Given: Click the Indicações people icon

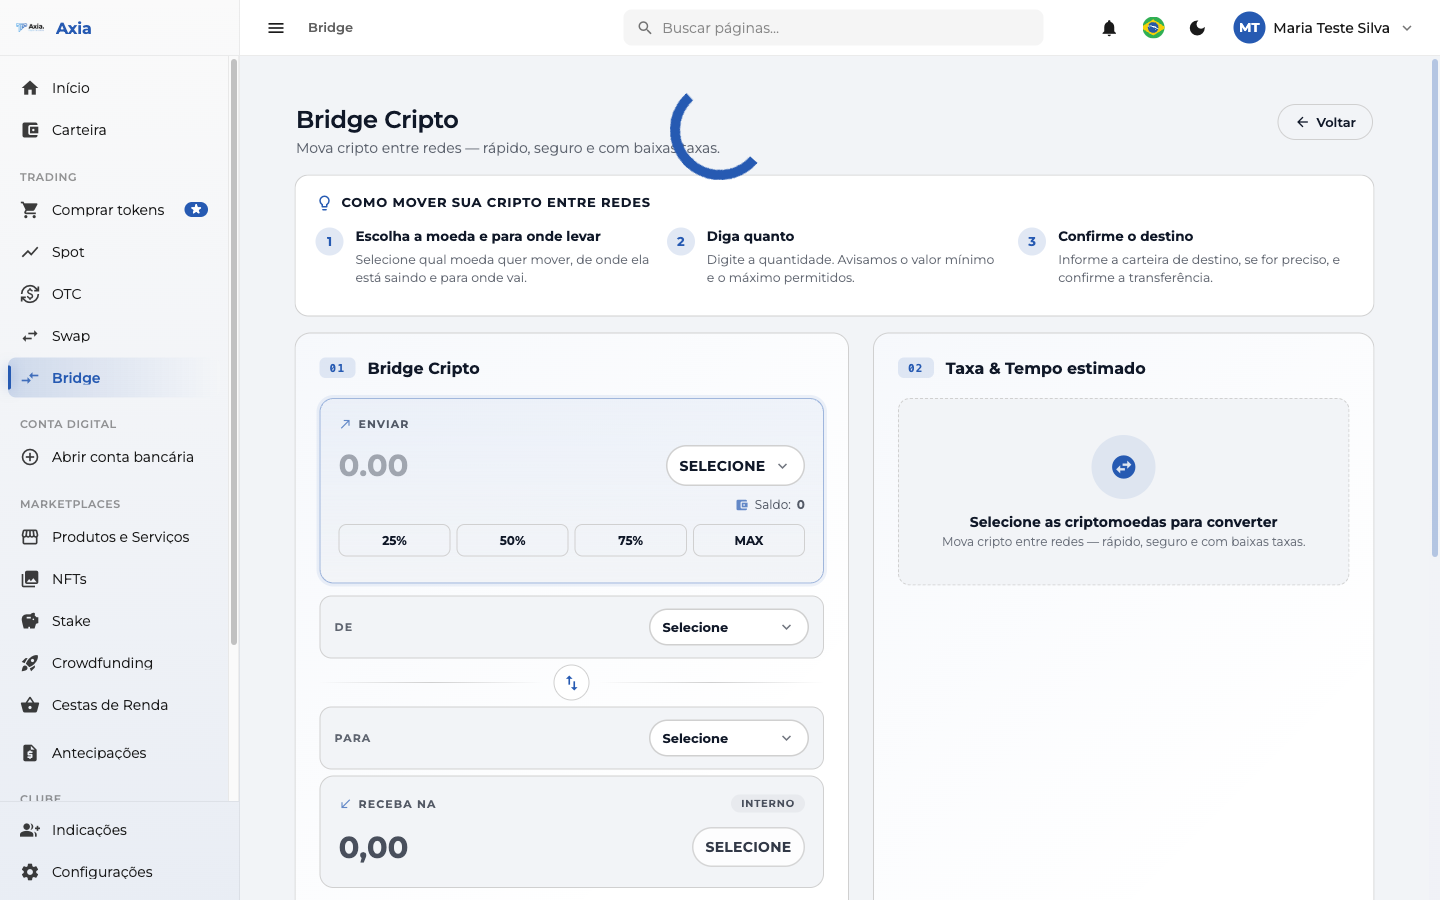Looking at the screenshot, I should 30,830.
